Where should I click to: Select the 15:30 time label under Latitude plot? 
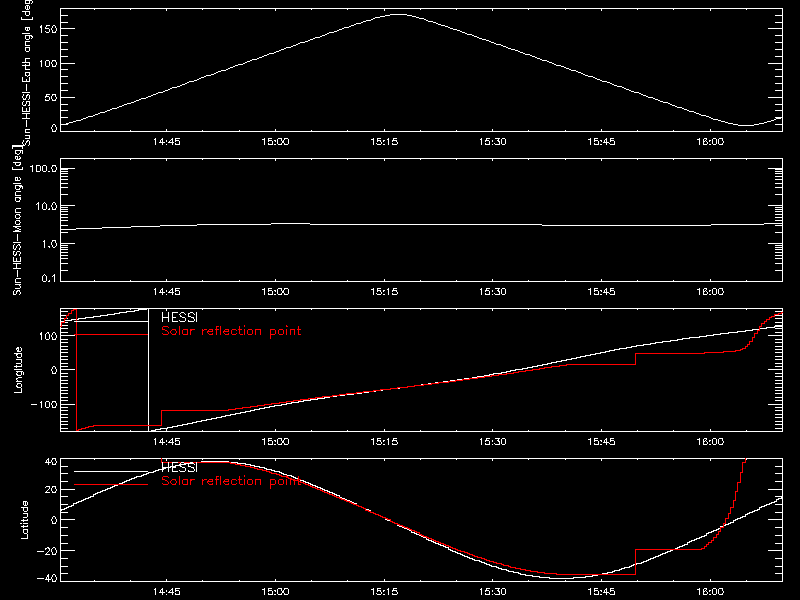click(492, 592)
